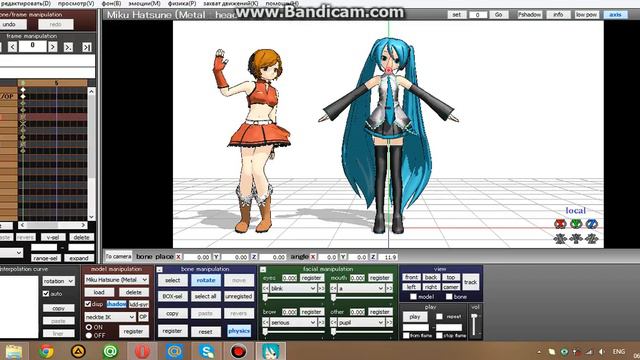Select the IK ON radio button
640x360 pixels.
(89, 327)
